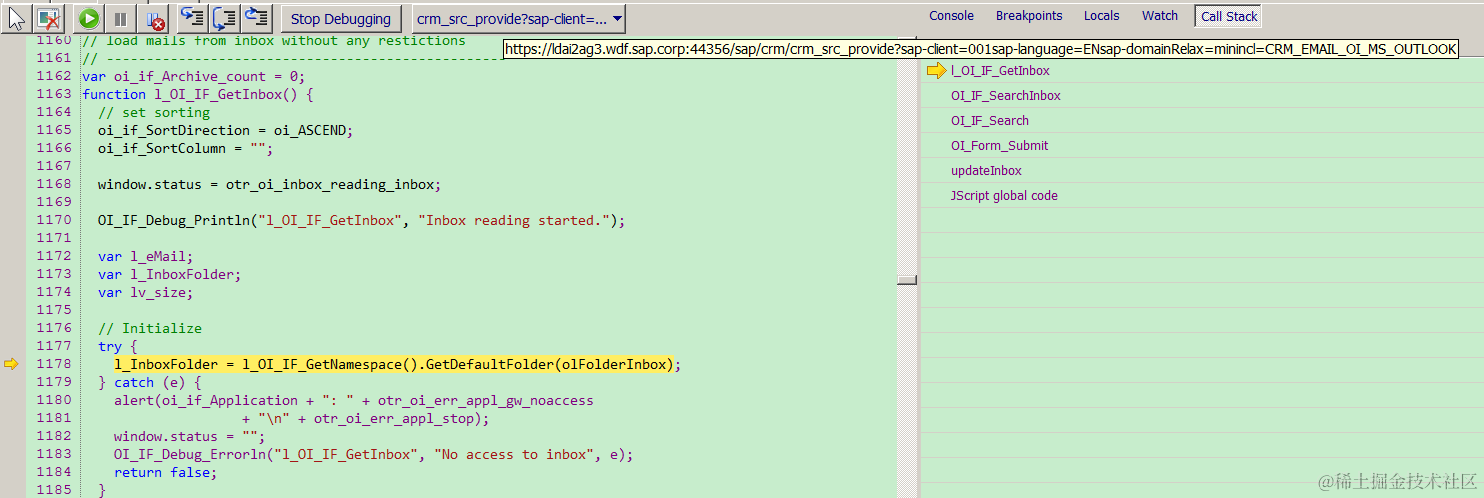Click the '// Initialize' comment

tap(149, 328)
